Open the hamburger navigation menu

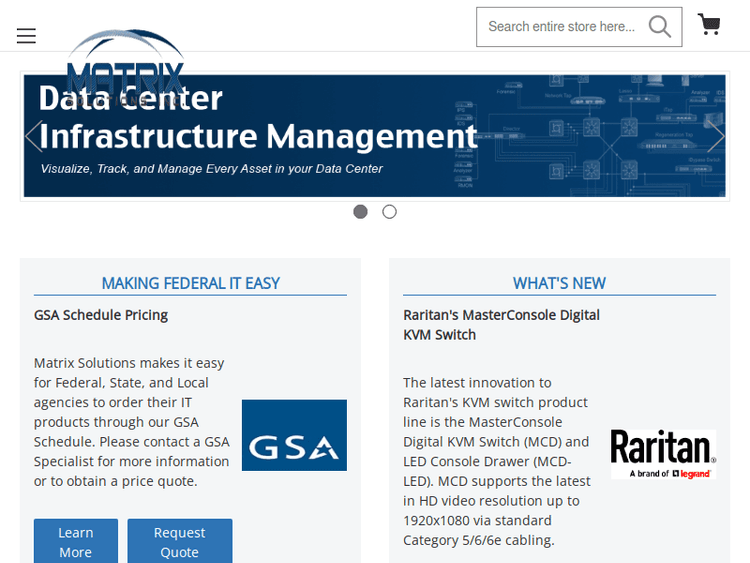tap(26, 36)
